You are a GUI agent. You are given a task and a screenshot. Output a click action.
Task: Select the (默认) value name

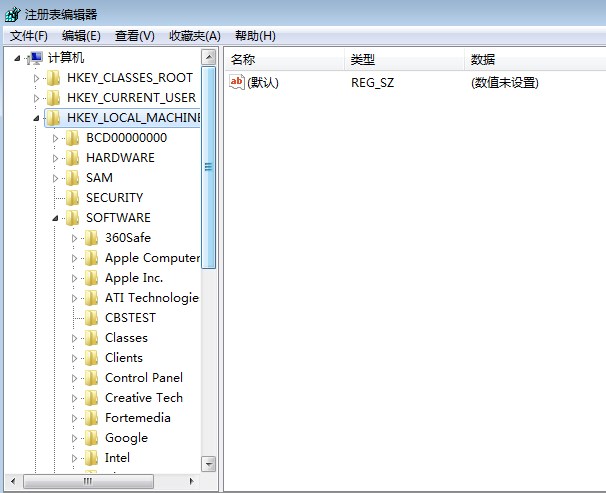click(263, 82)
